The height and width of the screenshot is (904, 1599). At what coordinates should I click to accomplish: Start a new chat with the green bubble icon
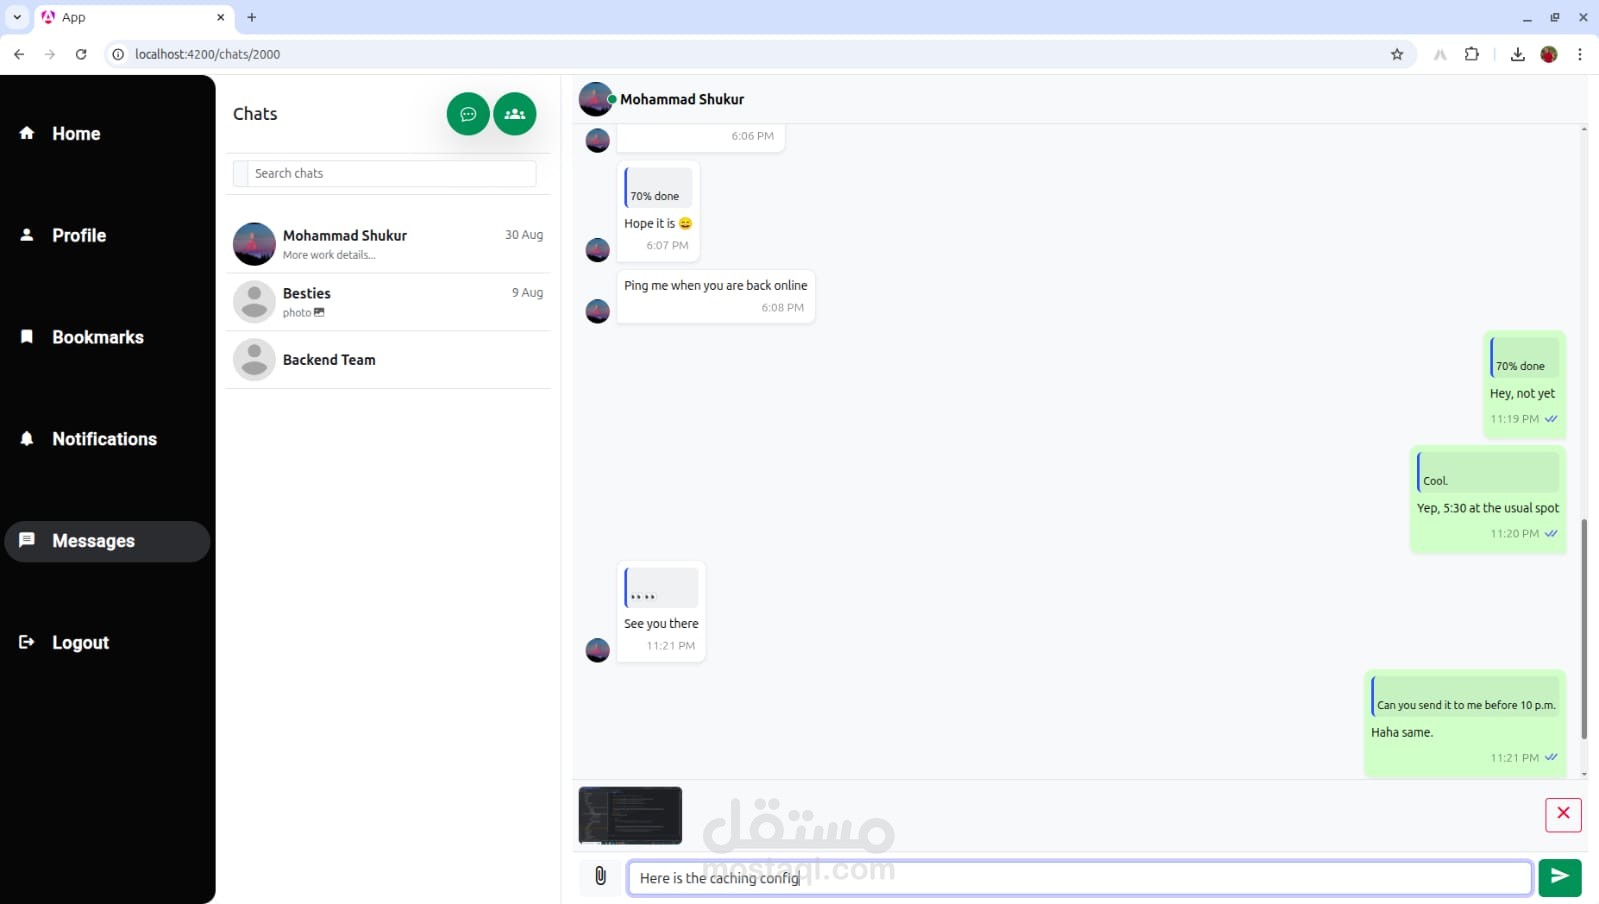click(468, 114)
